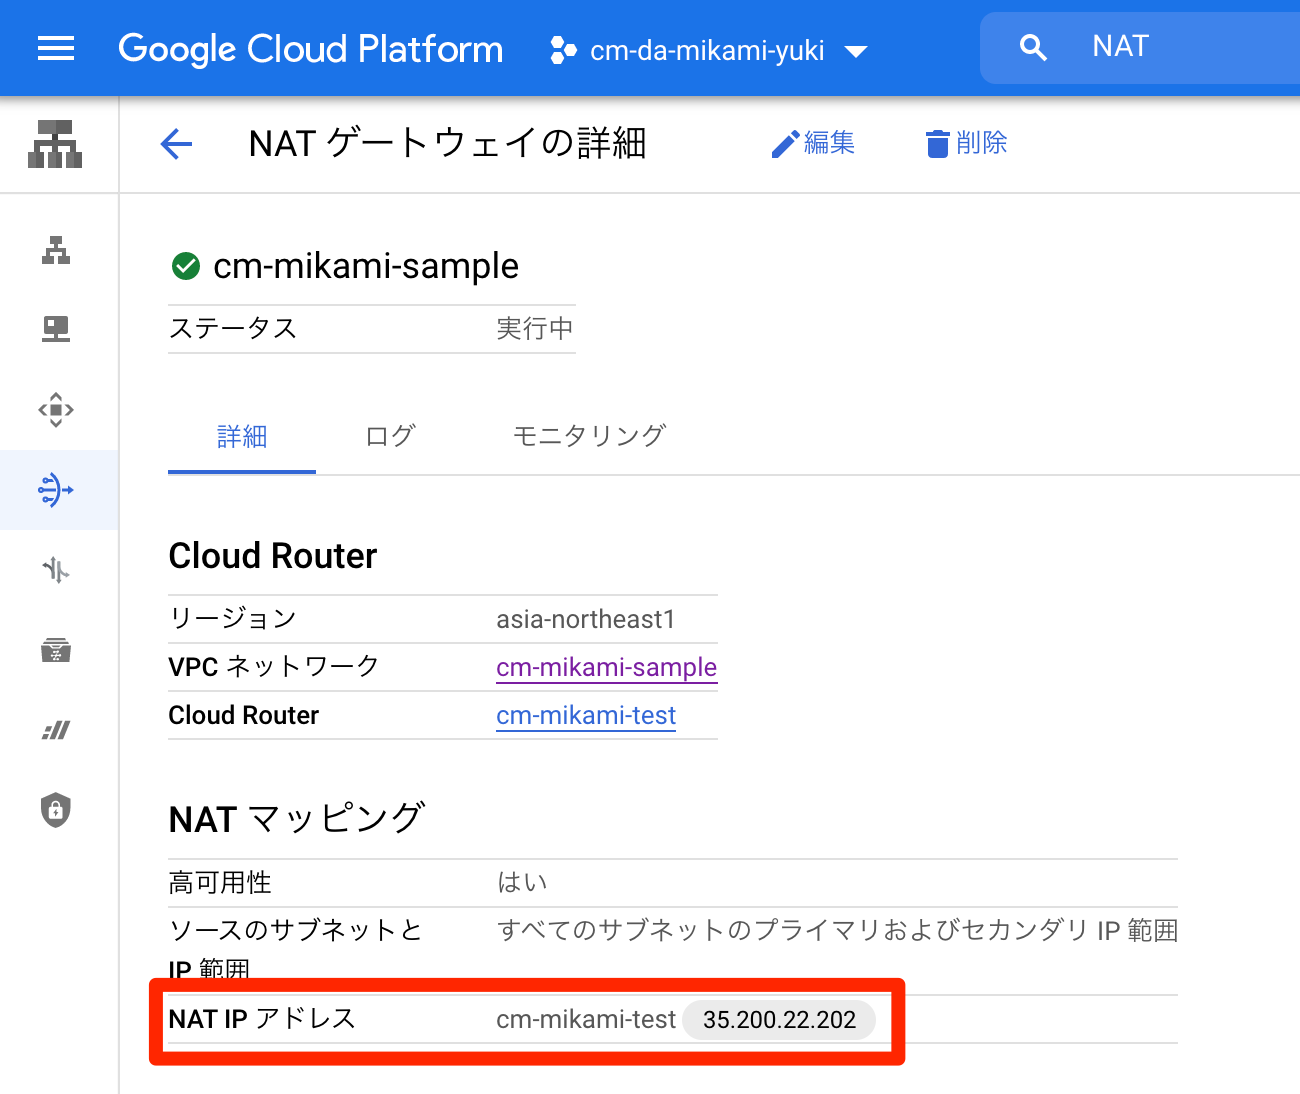Click the 削除 delete button

965,143
